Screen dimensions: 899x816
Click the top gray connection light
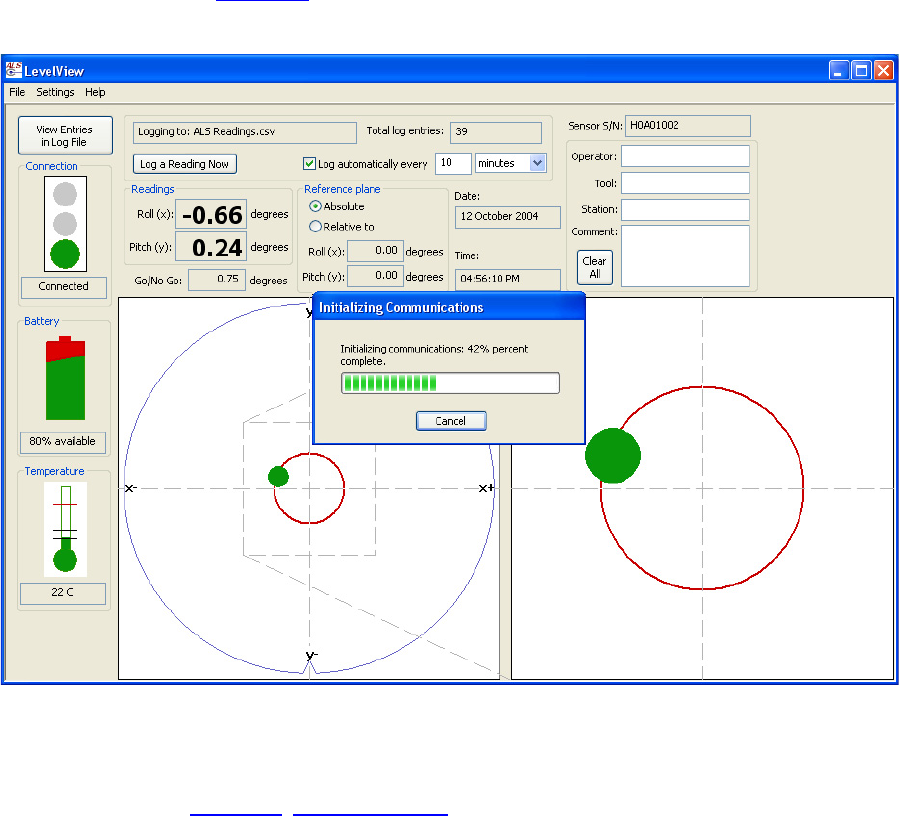[65, 194]
